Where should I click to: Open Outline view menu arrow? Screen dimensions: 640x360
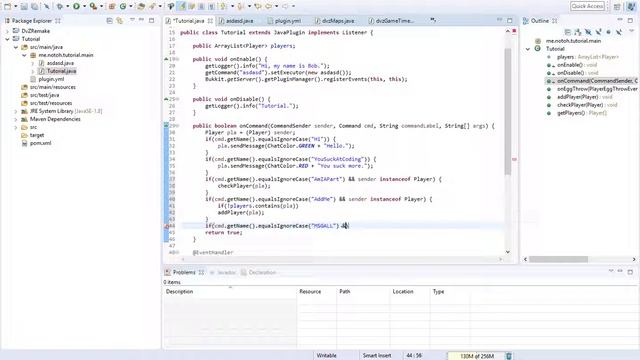click(631, 31)
